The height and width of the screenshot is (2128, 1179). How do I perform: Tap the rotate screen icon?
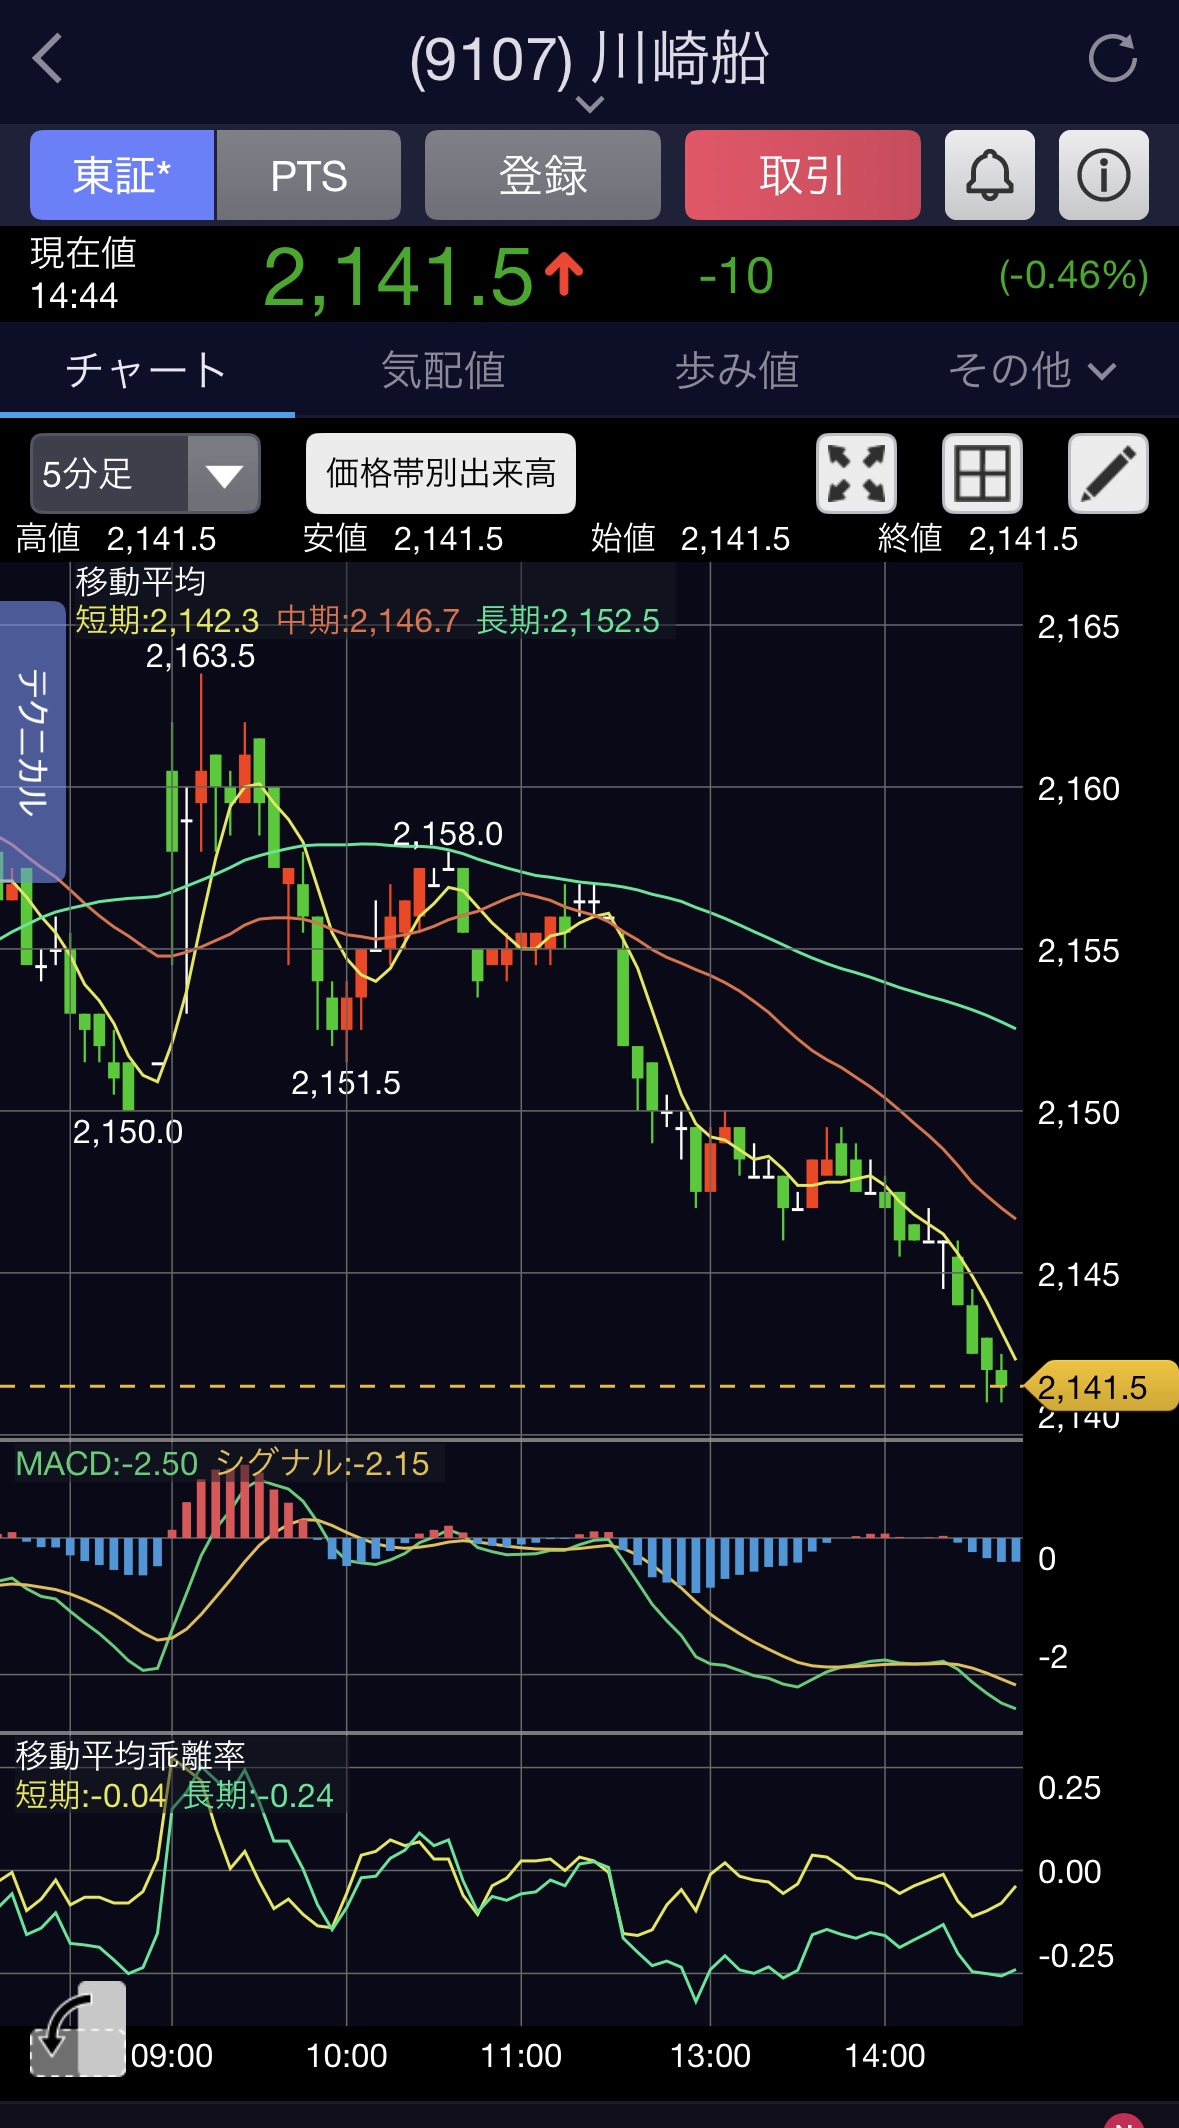click(x=78, y=2029)
